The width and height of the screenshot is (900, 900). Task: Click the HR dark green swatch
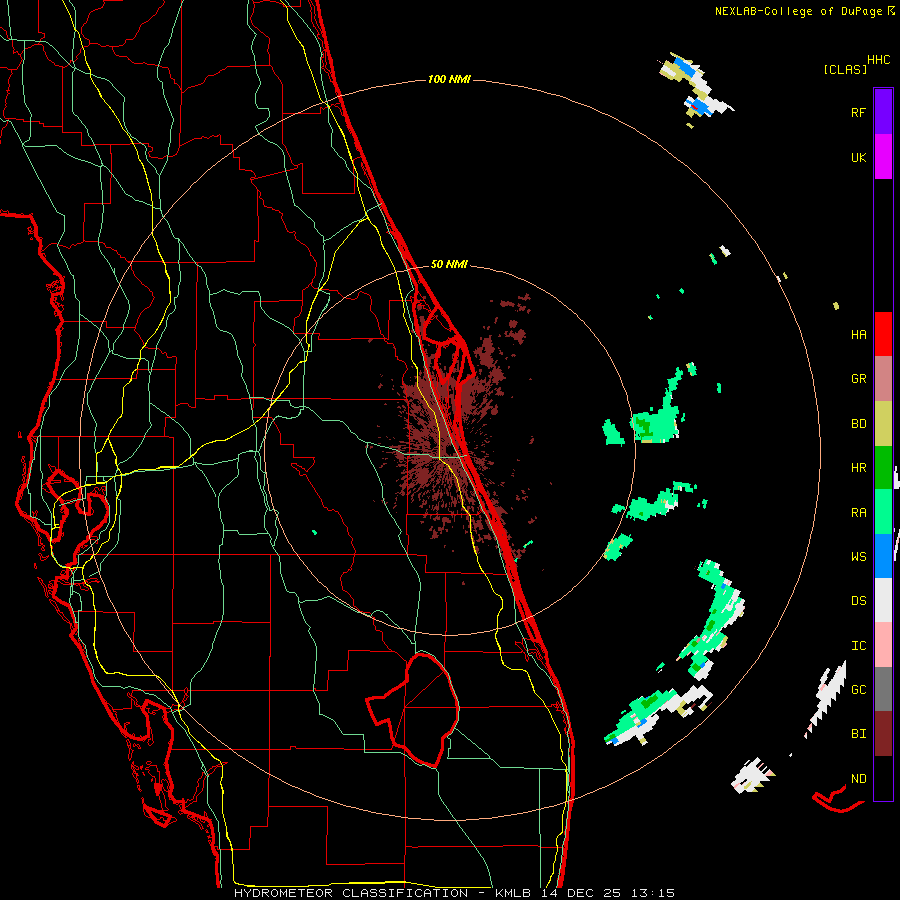(883, 467)
